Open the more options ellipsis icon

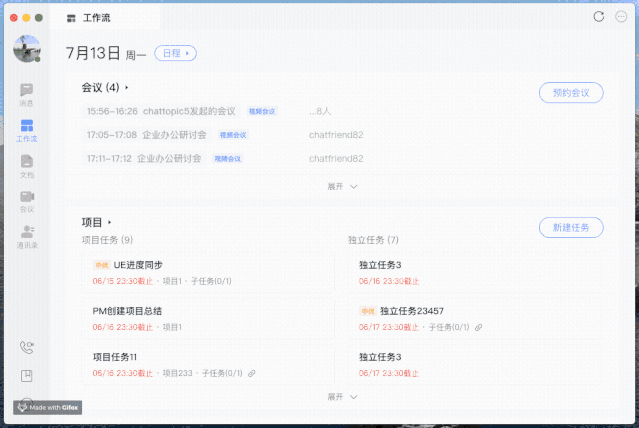click(621, 17)
